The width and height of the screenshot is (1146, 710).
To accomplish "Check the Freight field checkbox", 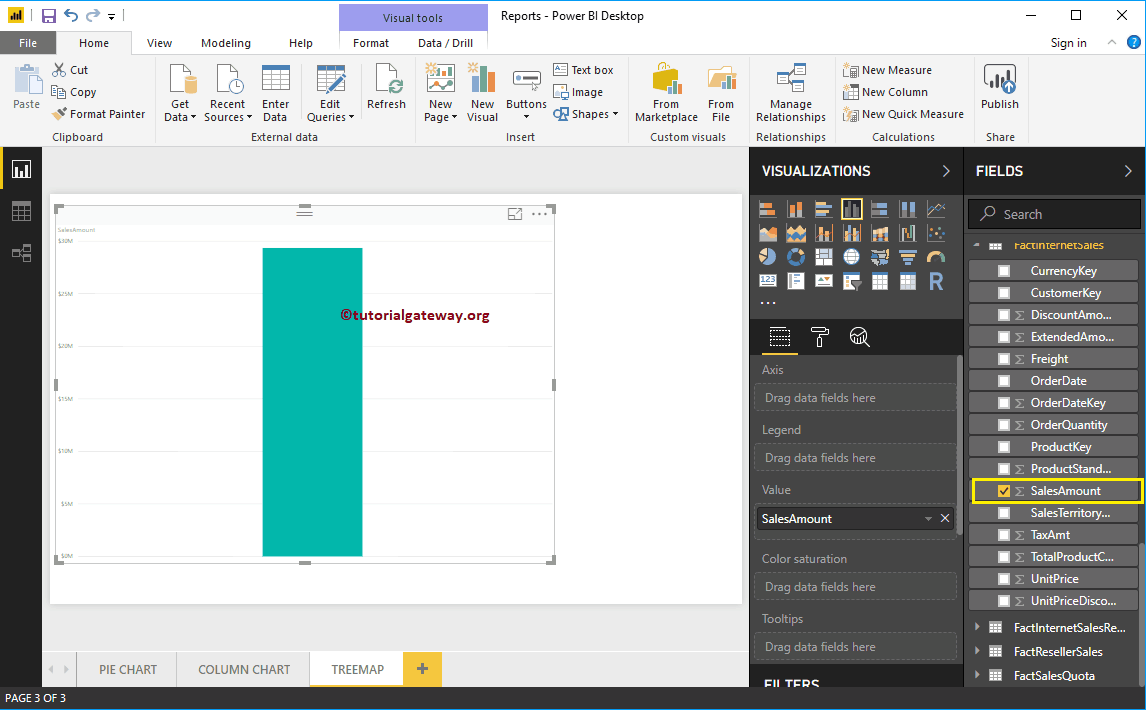I will (x=1004, y=359).
